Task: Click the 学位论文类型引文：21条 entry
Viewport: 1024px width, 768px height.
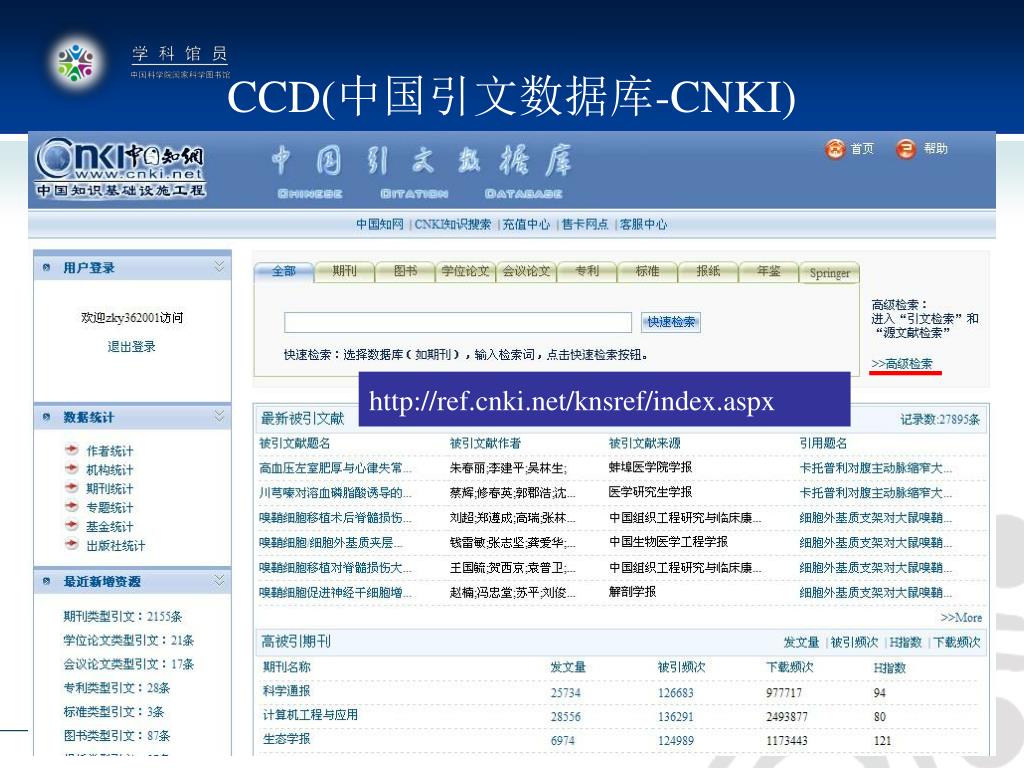Action: point(129,640)
